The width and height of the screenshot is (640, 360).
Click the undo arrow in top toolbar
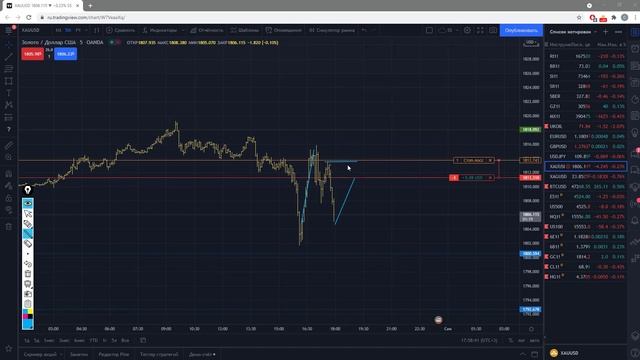[x=364, y=30]
